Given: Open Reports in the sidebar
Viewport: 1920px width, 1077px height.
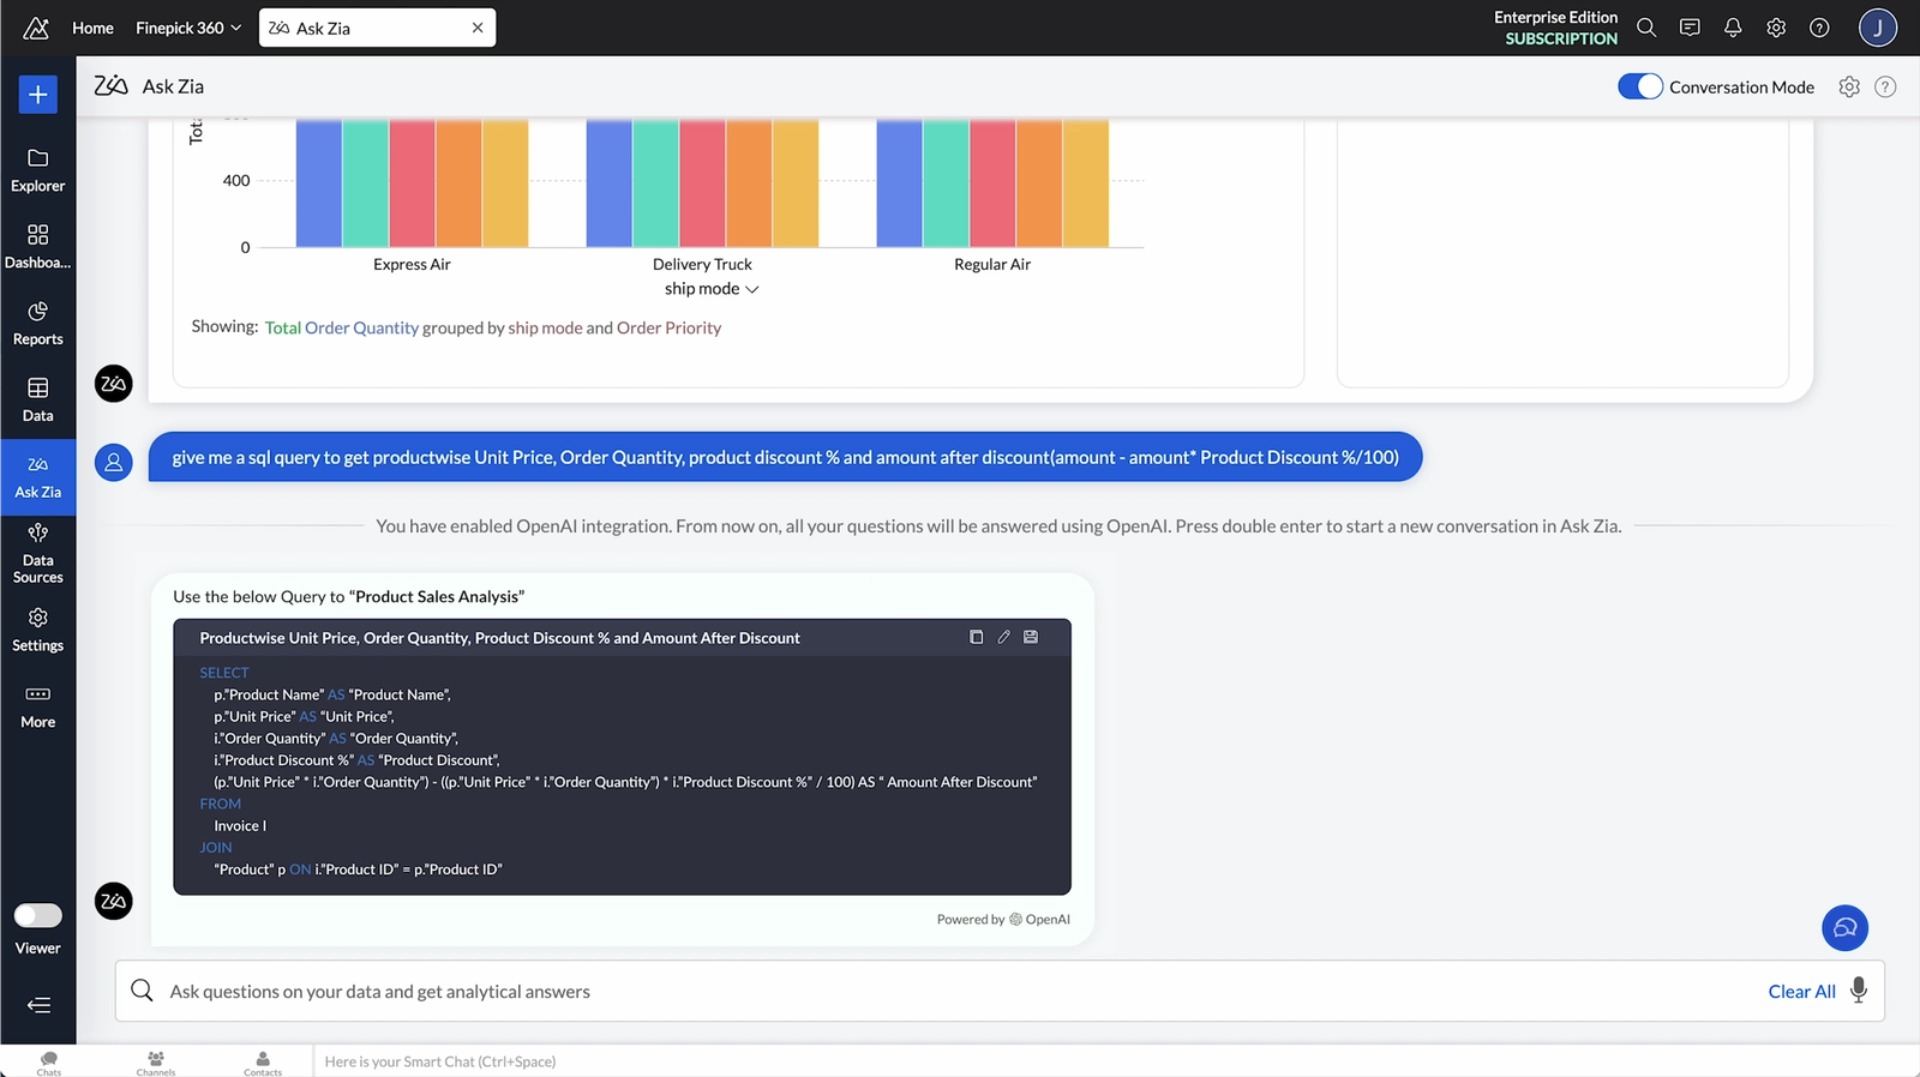Looking at the screenshot, I should click(x=38, y=324).
